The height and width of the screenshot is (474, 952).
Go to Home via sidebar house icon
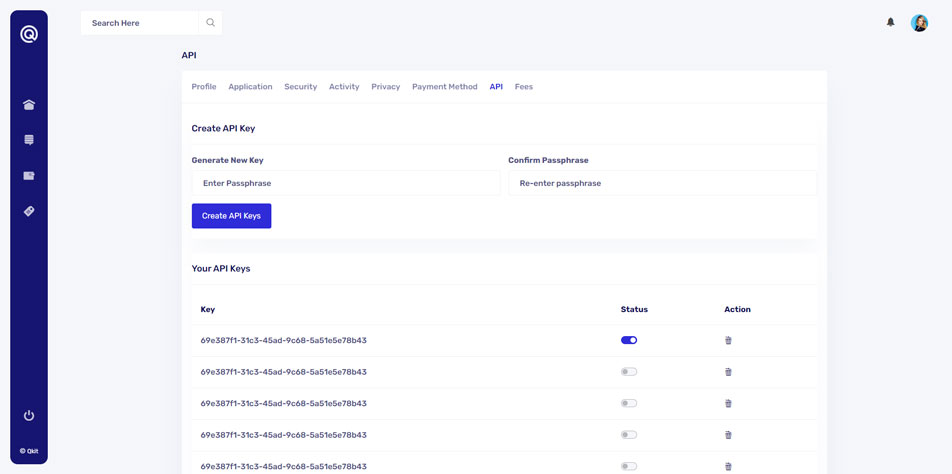[29, 105]
